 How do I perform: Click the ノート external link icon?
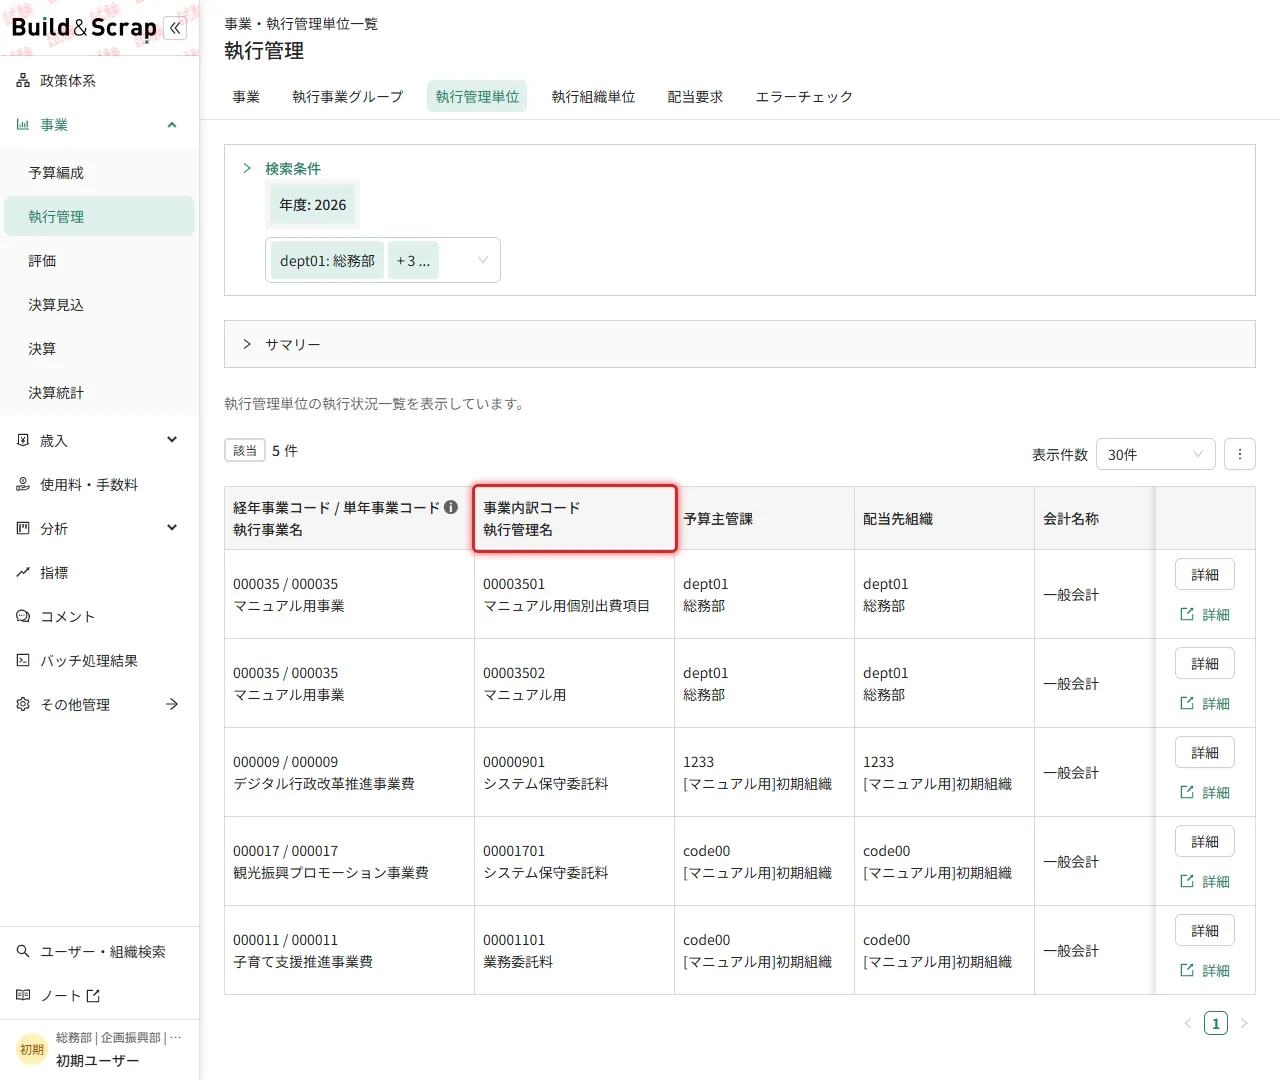click(x=93, y=995)
